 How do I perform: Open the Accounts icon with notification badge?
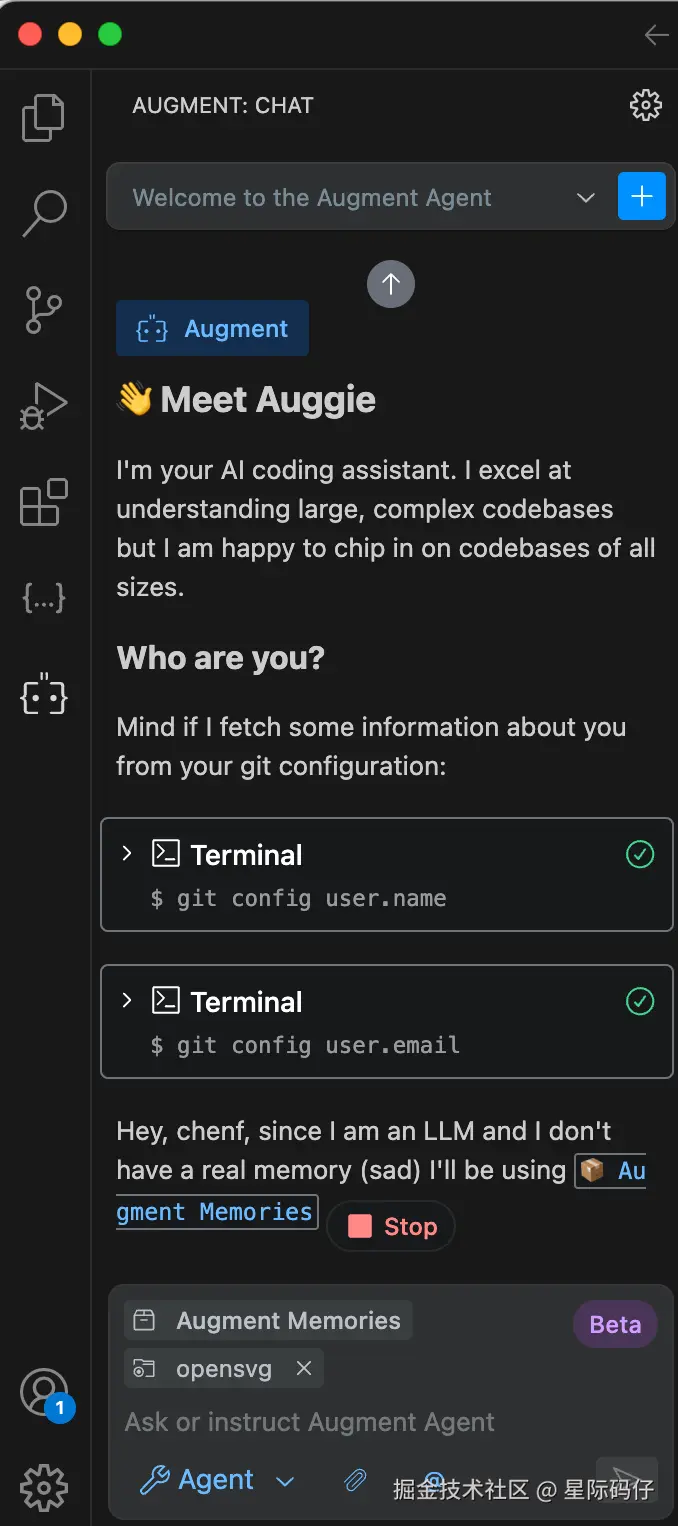(43, 1391)
